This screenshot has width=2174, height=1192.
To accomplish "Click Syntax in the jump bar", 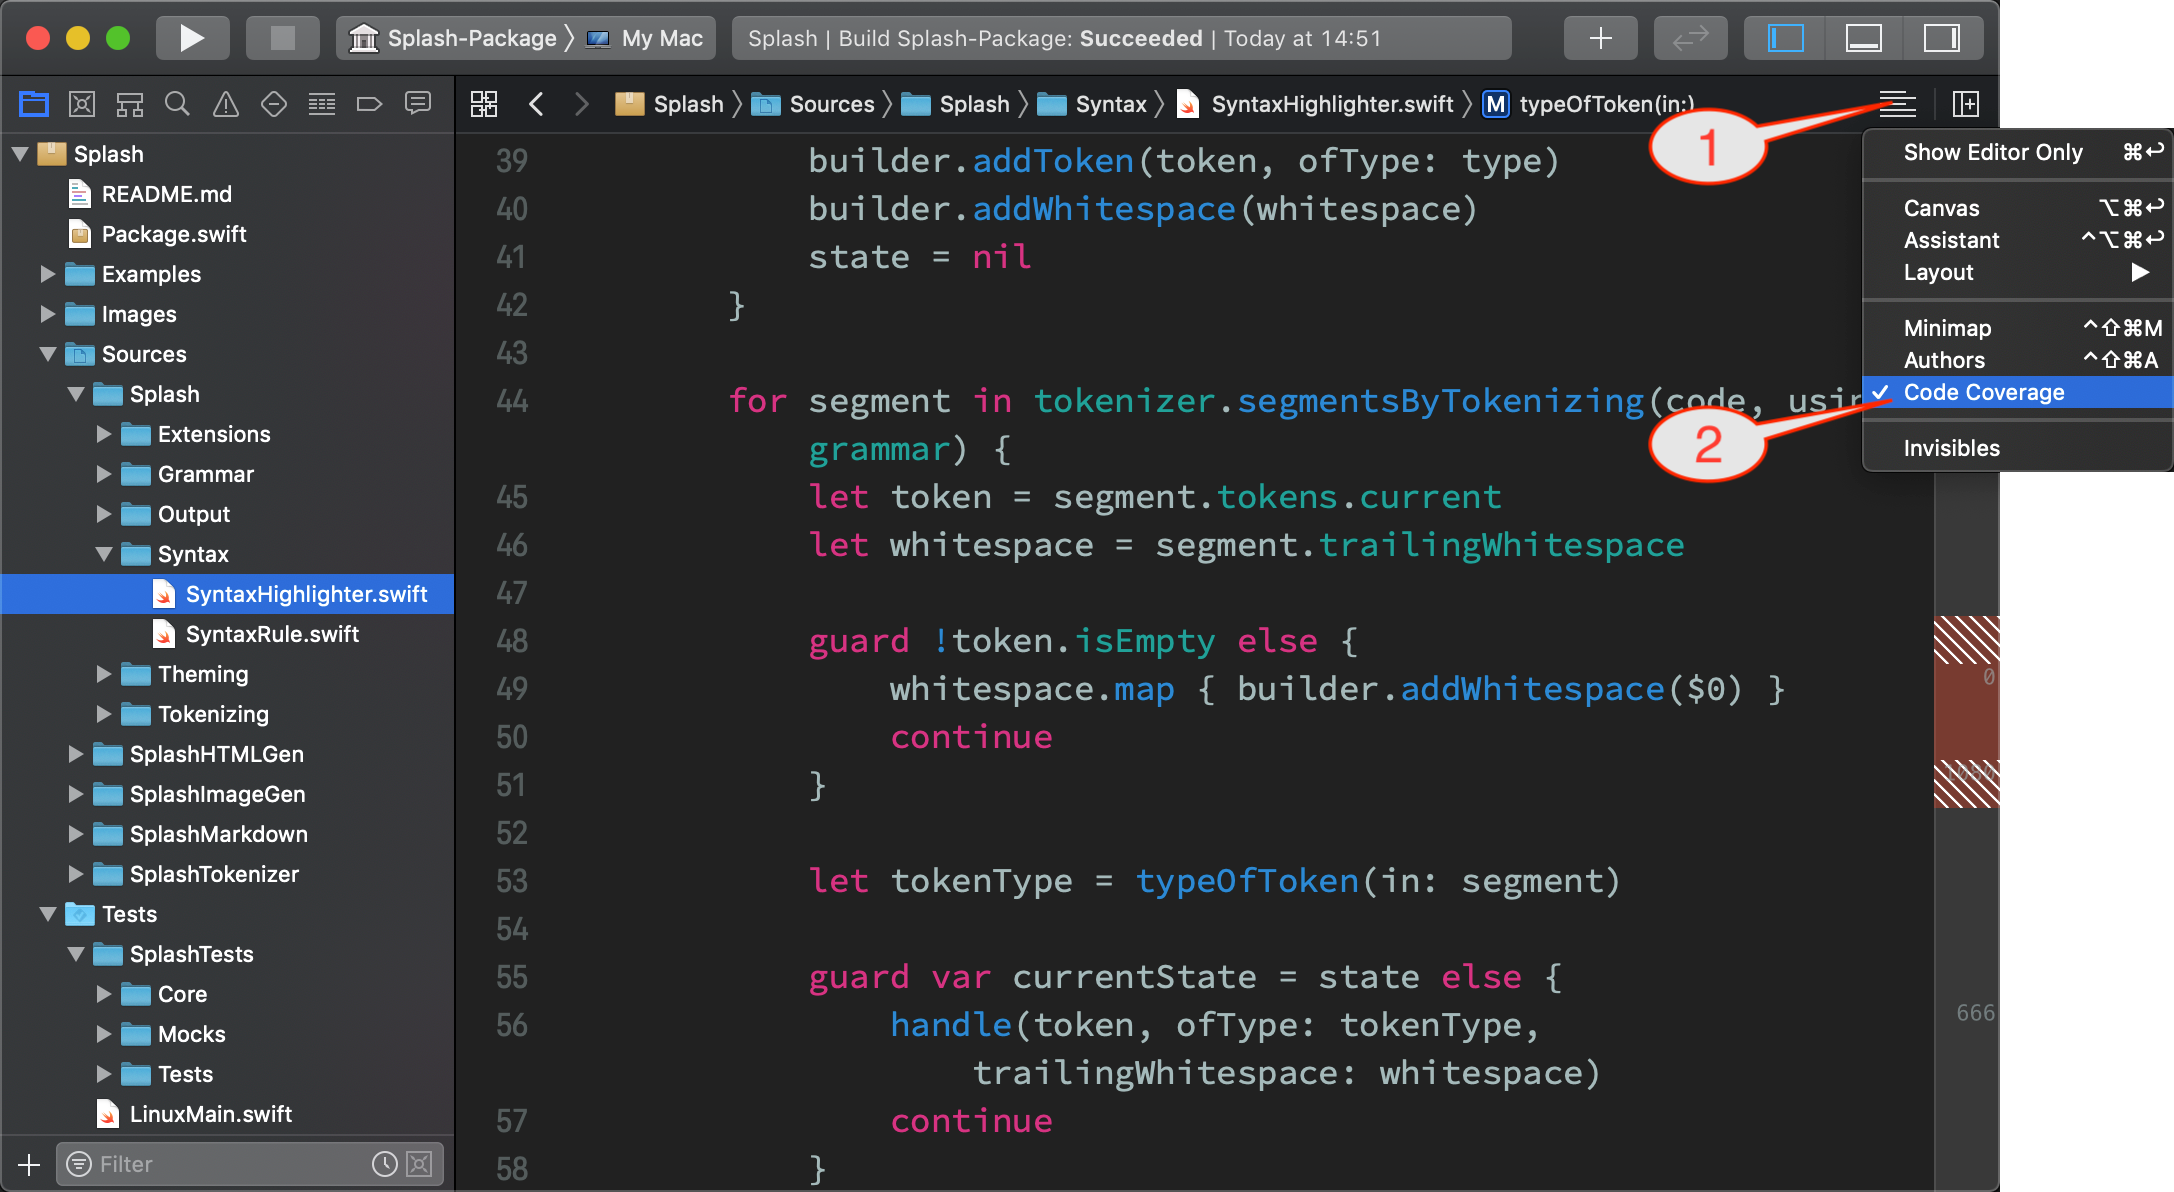I will [x=1092, y=104].
